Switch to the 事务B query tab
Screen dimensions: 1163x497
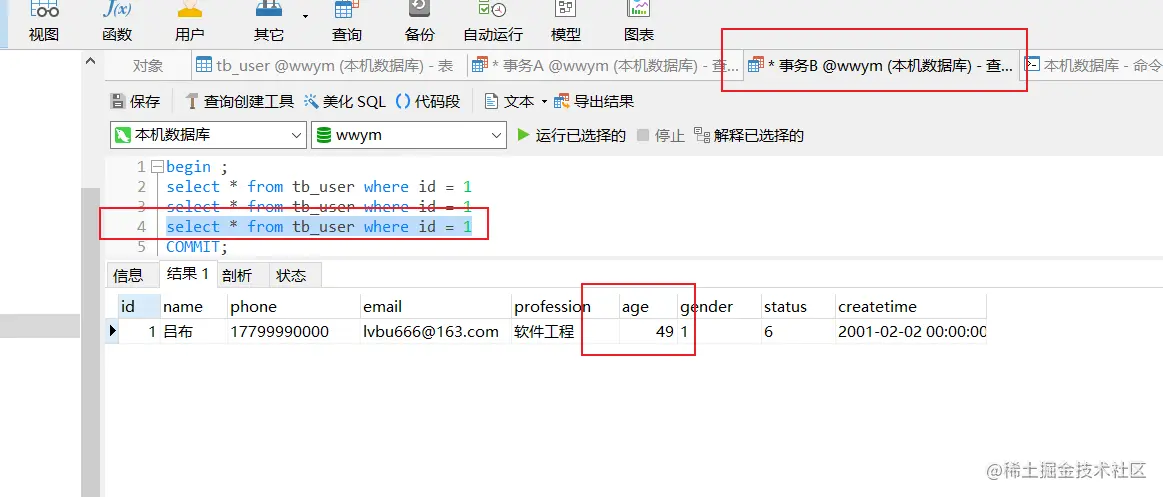(880, 65)
